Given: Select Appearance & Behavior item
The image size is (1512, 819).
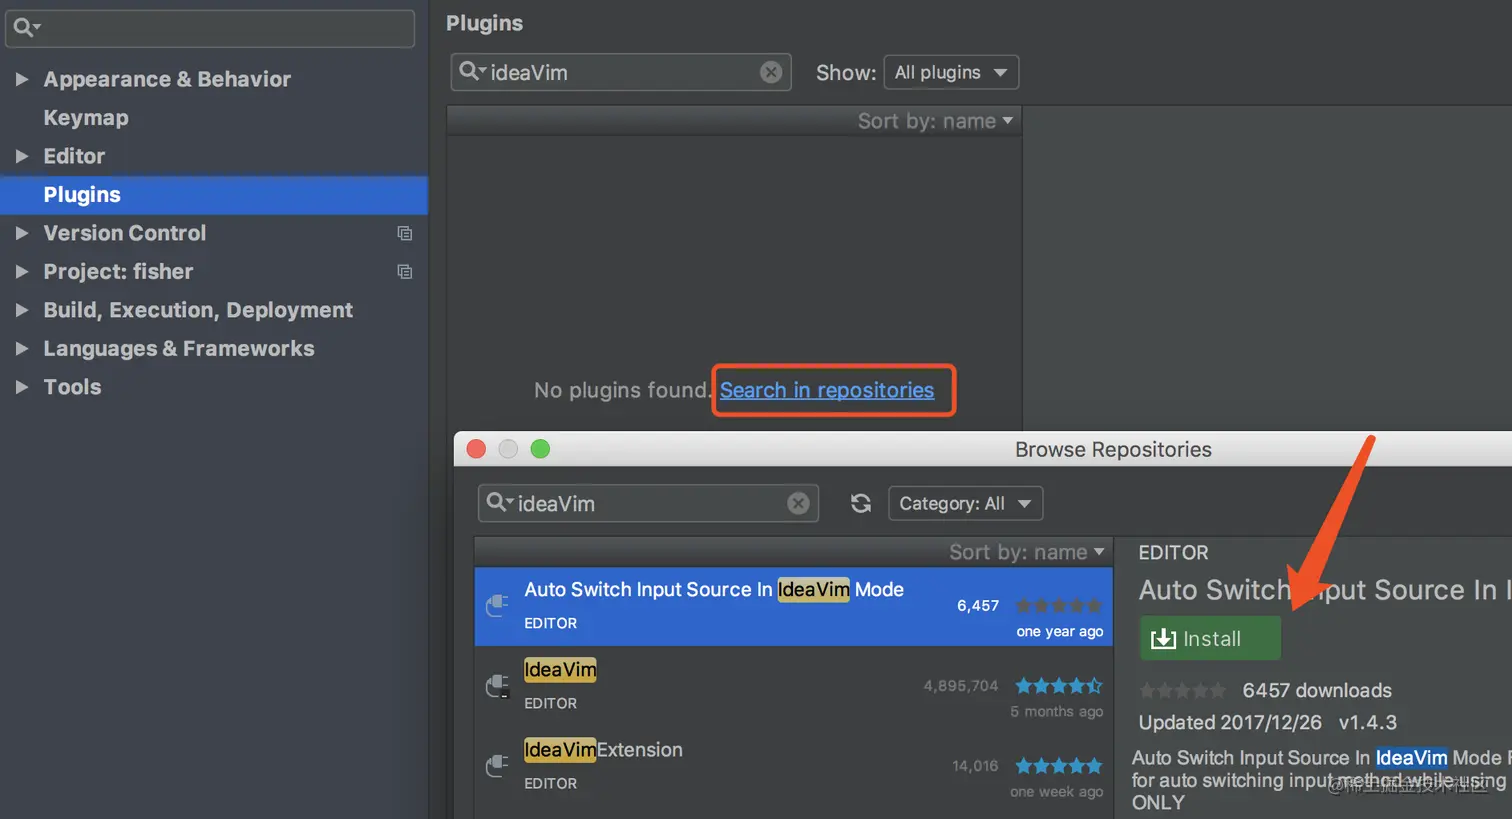Looking at the screenshot, I should coord(167,79).
